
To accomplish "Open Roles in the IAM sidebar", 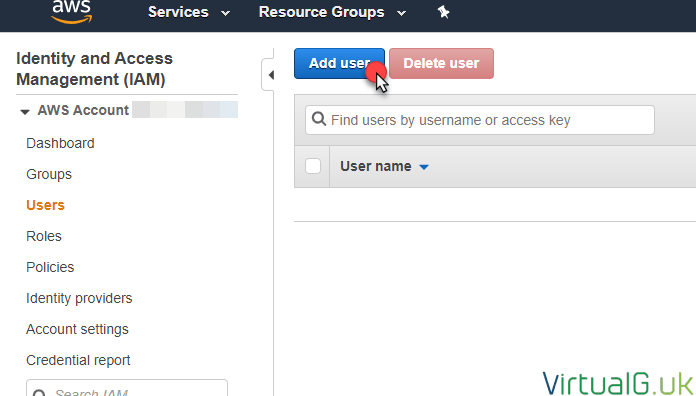I will tap(44, 236).
